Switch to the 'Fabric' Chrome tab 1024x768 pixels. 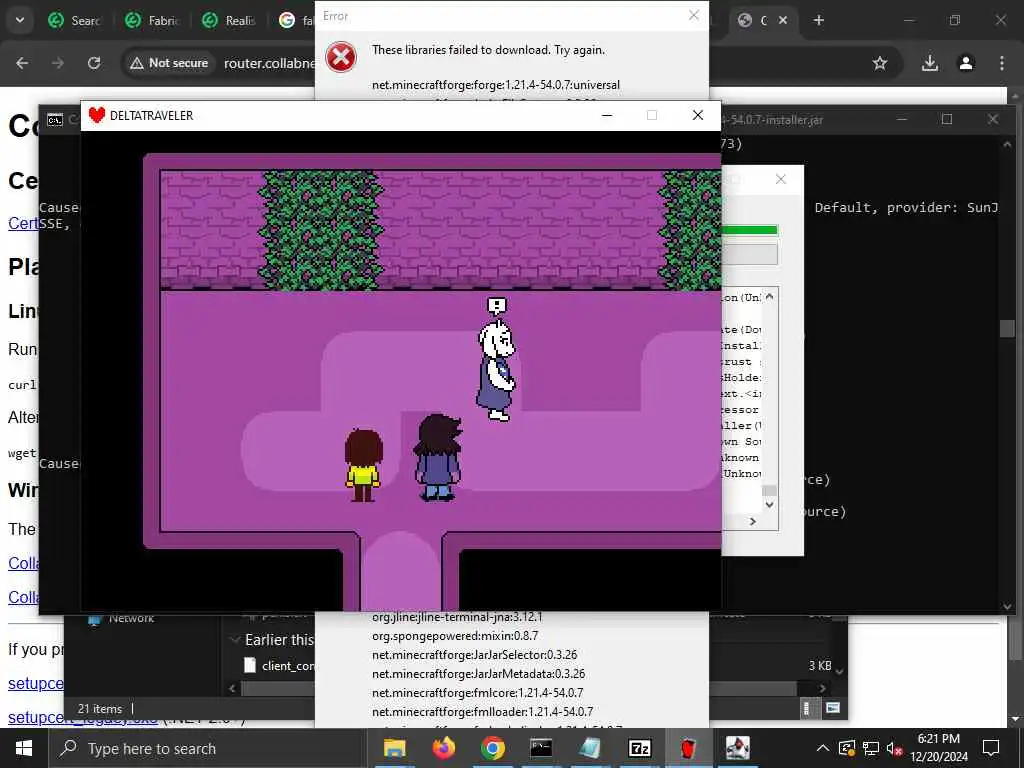tap(153, 20)
